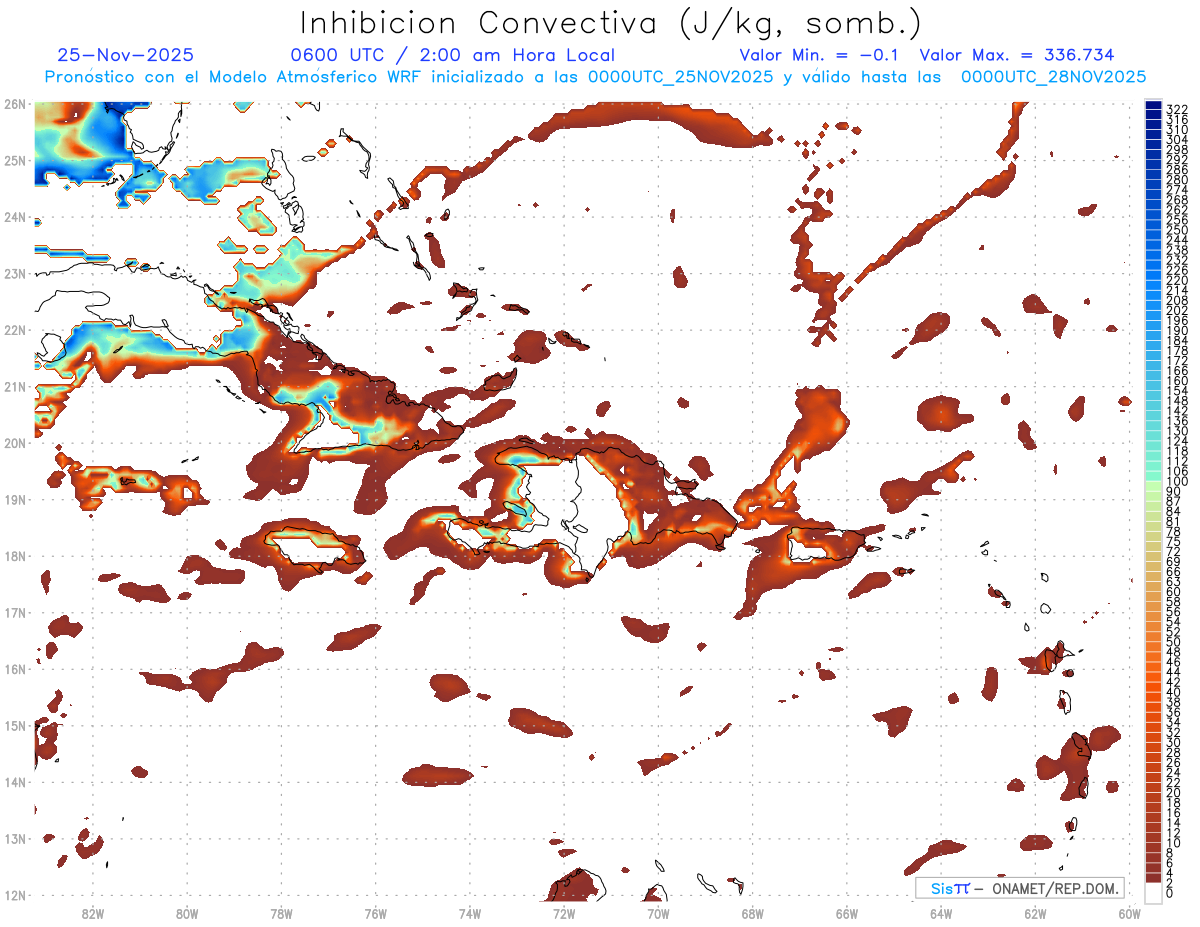
Task: Click the '17N' latitude label
Action: 15,612
